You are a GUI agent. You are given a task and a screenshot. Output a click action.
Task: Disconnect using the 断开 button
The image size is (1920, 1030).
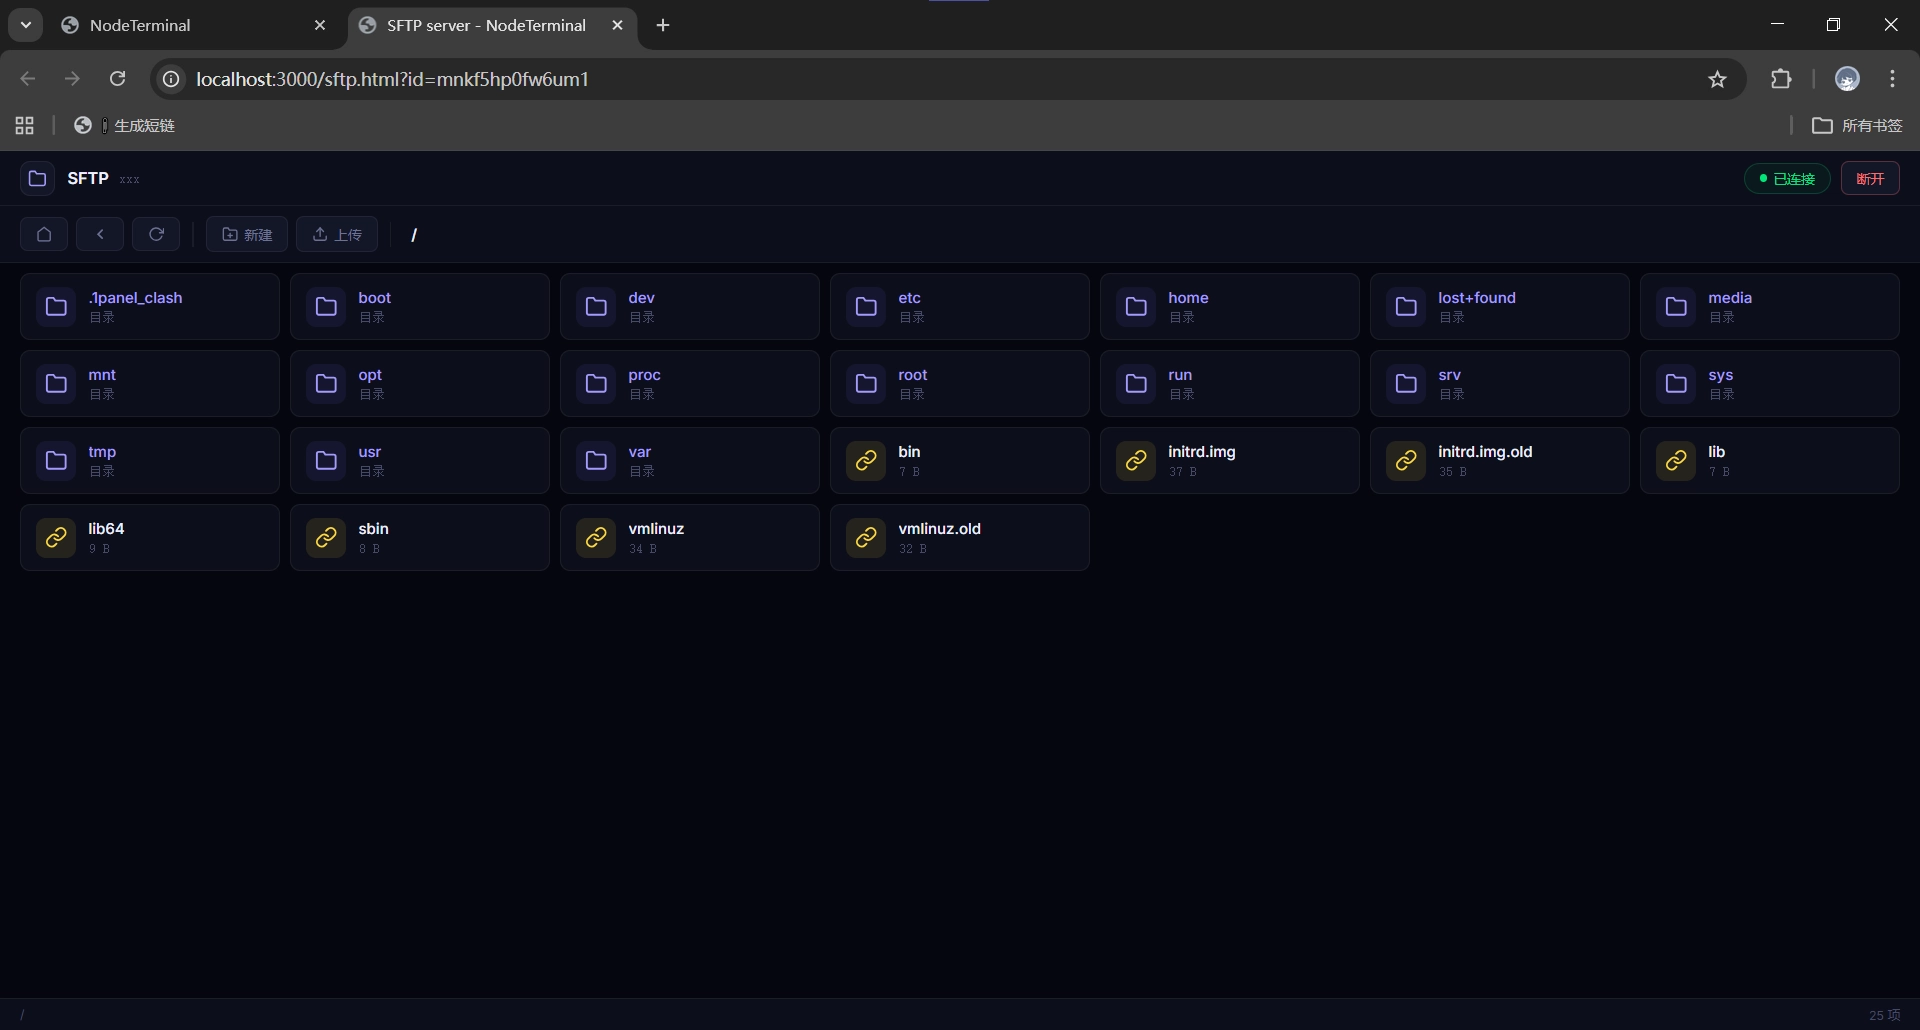[x=1870, y=178]
